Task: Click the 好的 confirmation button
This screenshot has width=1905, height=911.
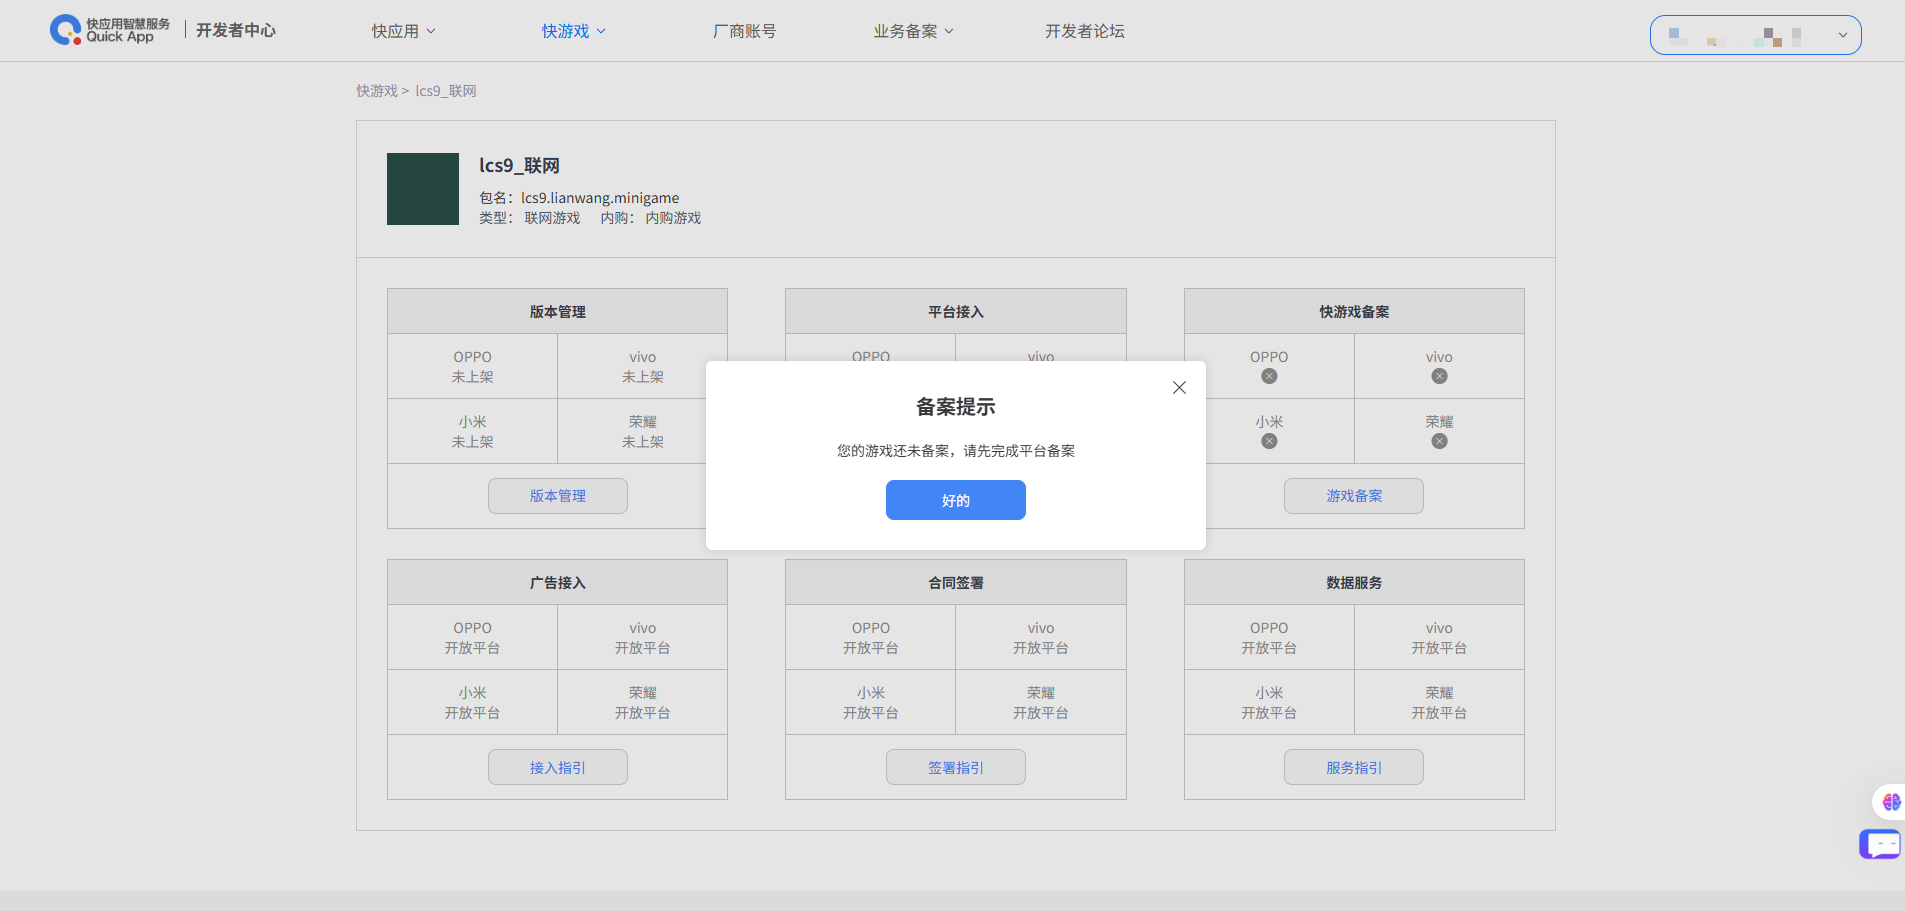Action: (x=955, y=500)
